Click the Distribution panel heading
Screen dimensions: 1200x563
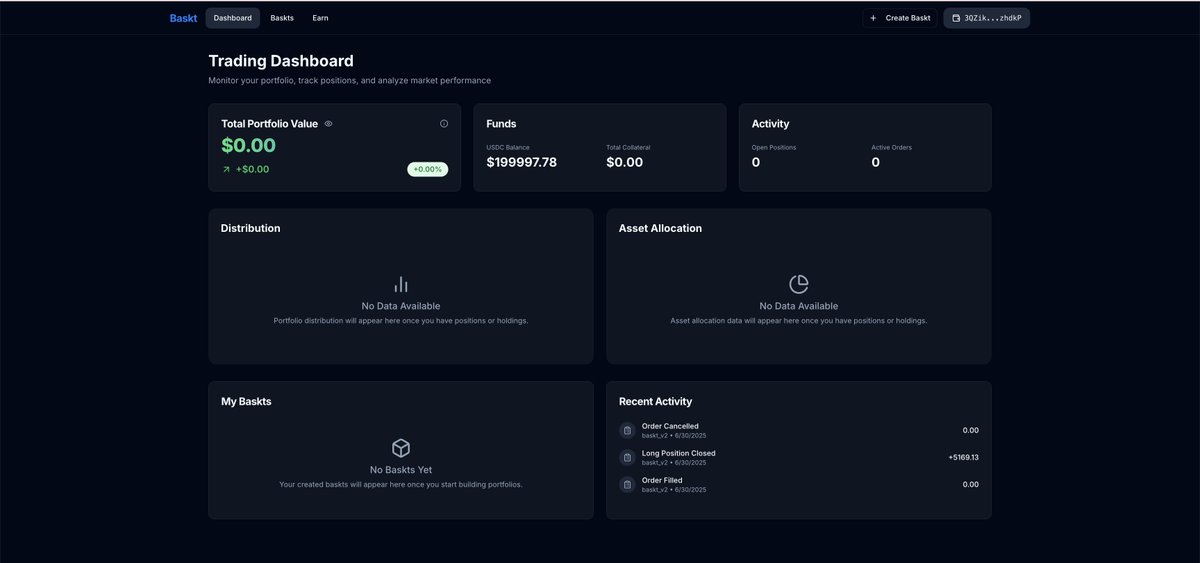(250, 228)
